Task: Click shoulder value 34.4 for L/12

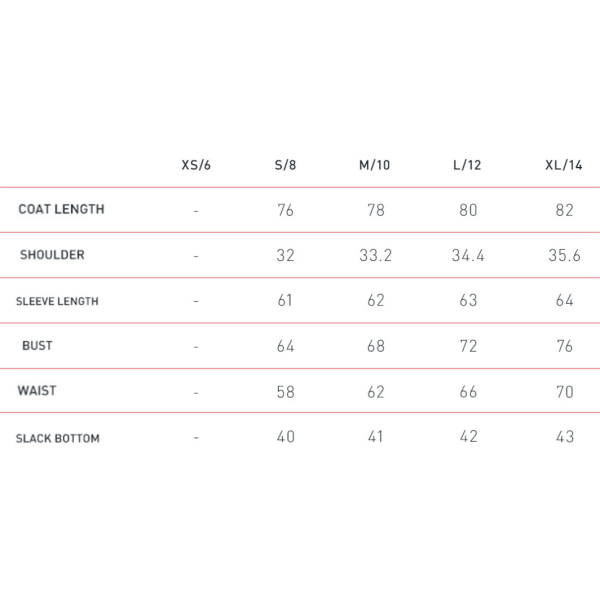Action: click(x=468, y=255)
